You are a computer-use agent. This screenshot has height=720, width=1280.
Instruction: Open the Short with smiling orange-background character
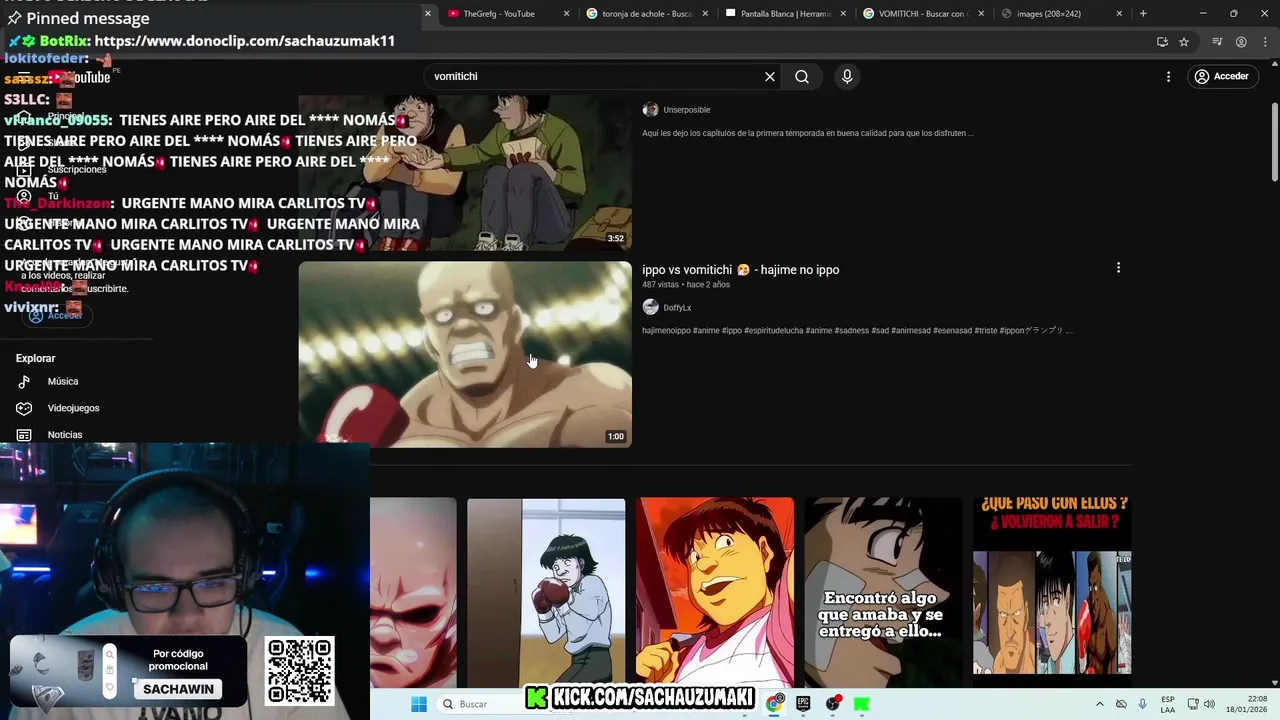[715, 592]
